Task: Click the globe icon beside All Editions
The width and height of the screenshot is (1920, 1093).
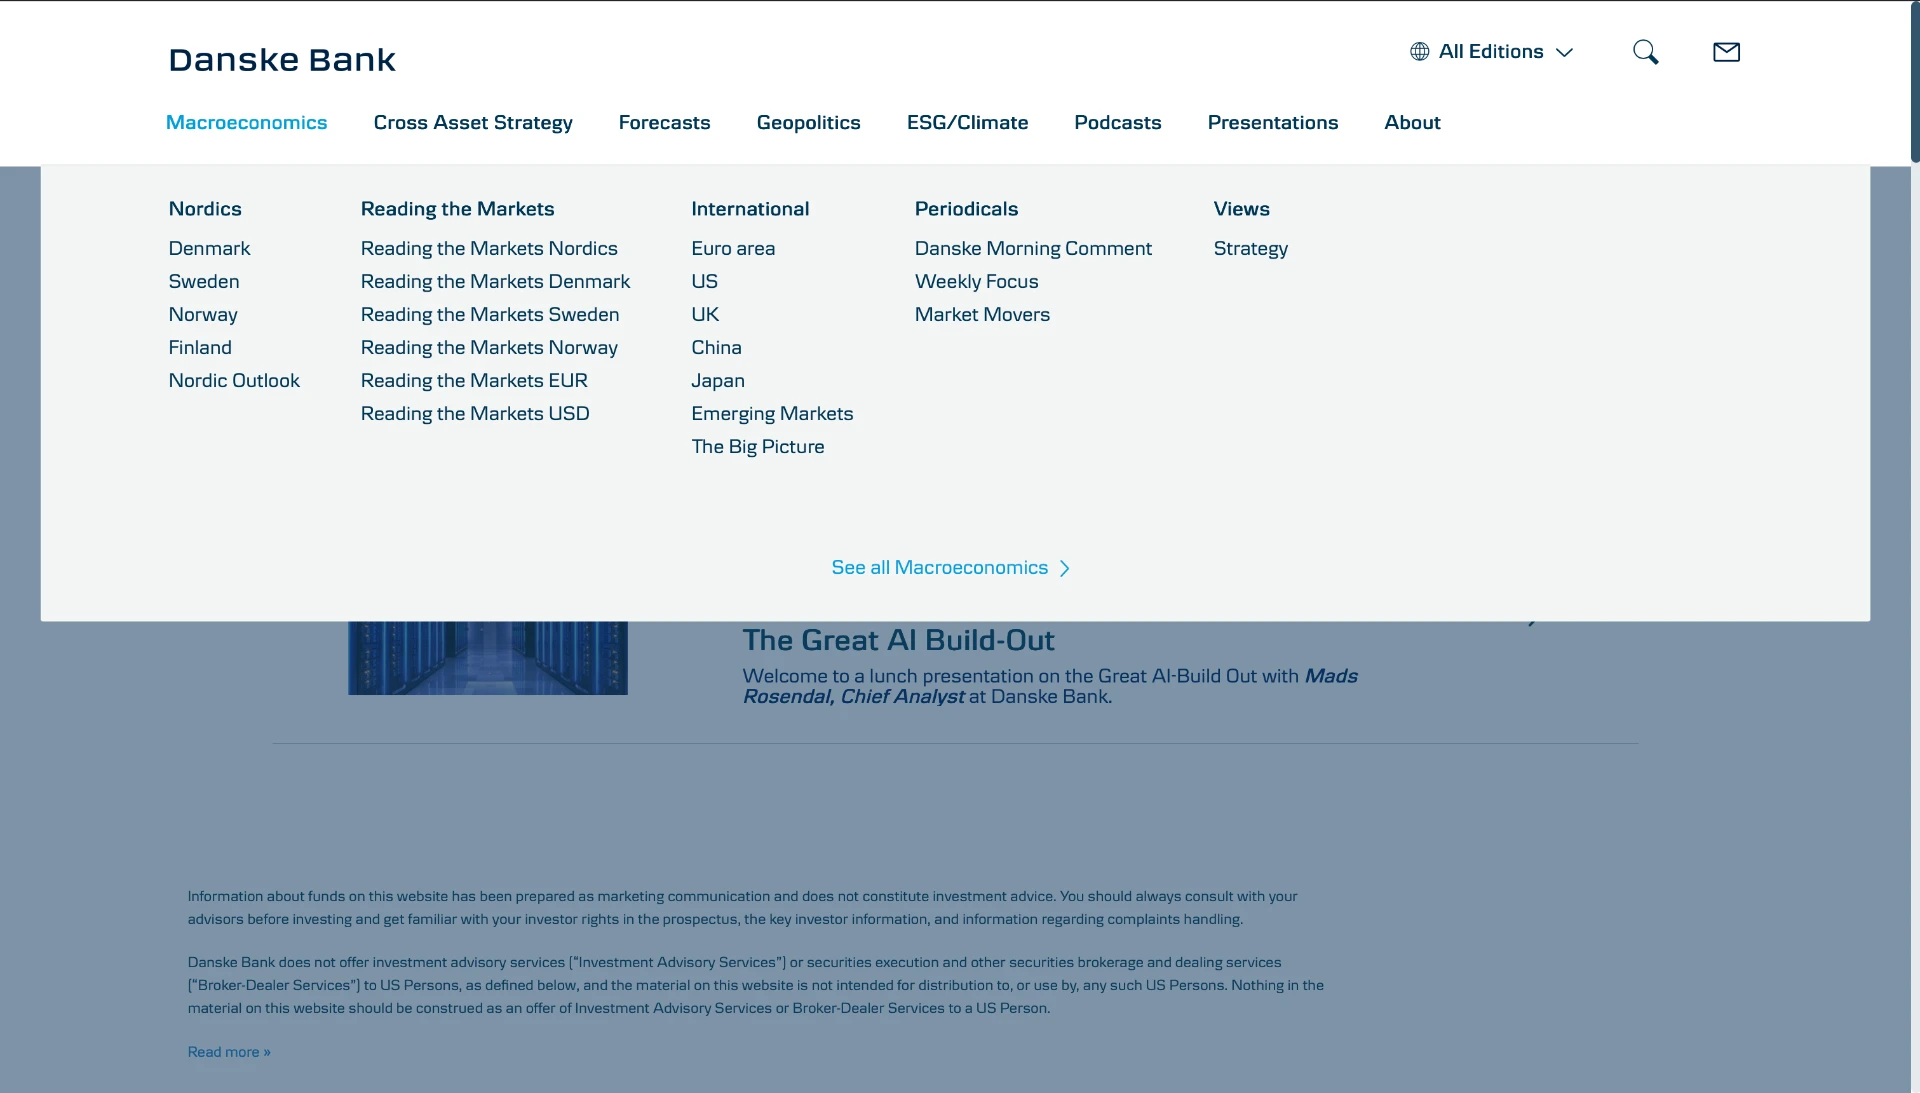Action: click(1419, 52)
